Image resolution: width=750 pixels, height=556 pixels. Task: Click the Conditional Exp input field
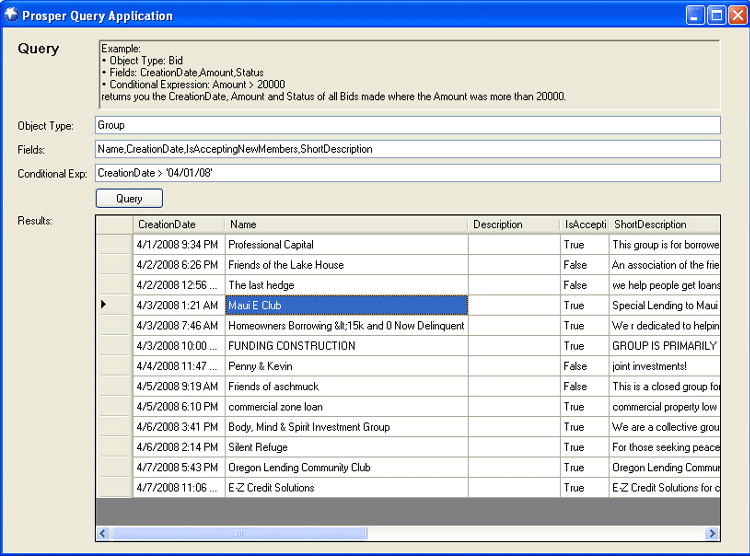407,173
